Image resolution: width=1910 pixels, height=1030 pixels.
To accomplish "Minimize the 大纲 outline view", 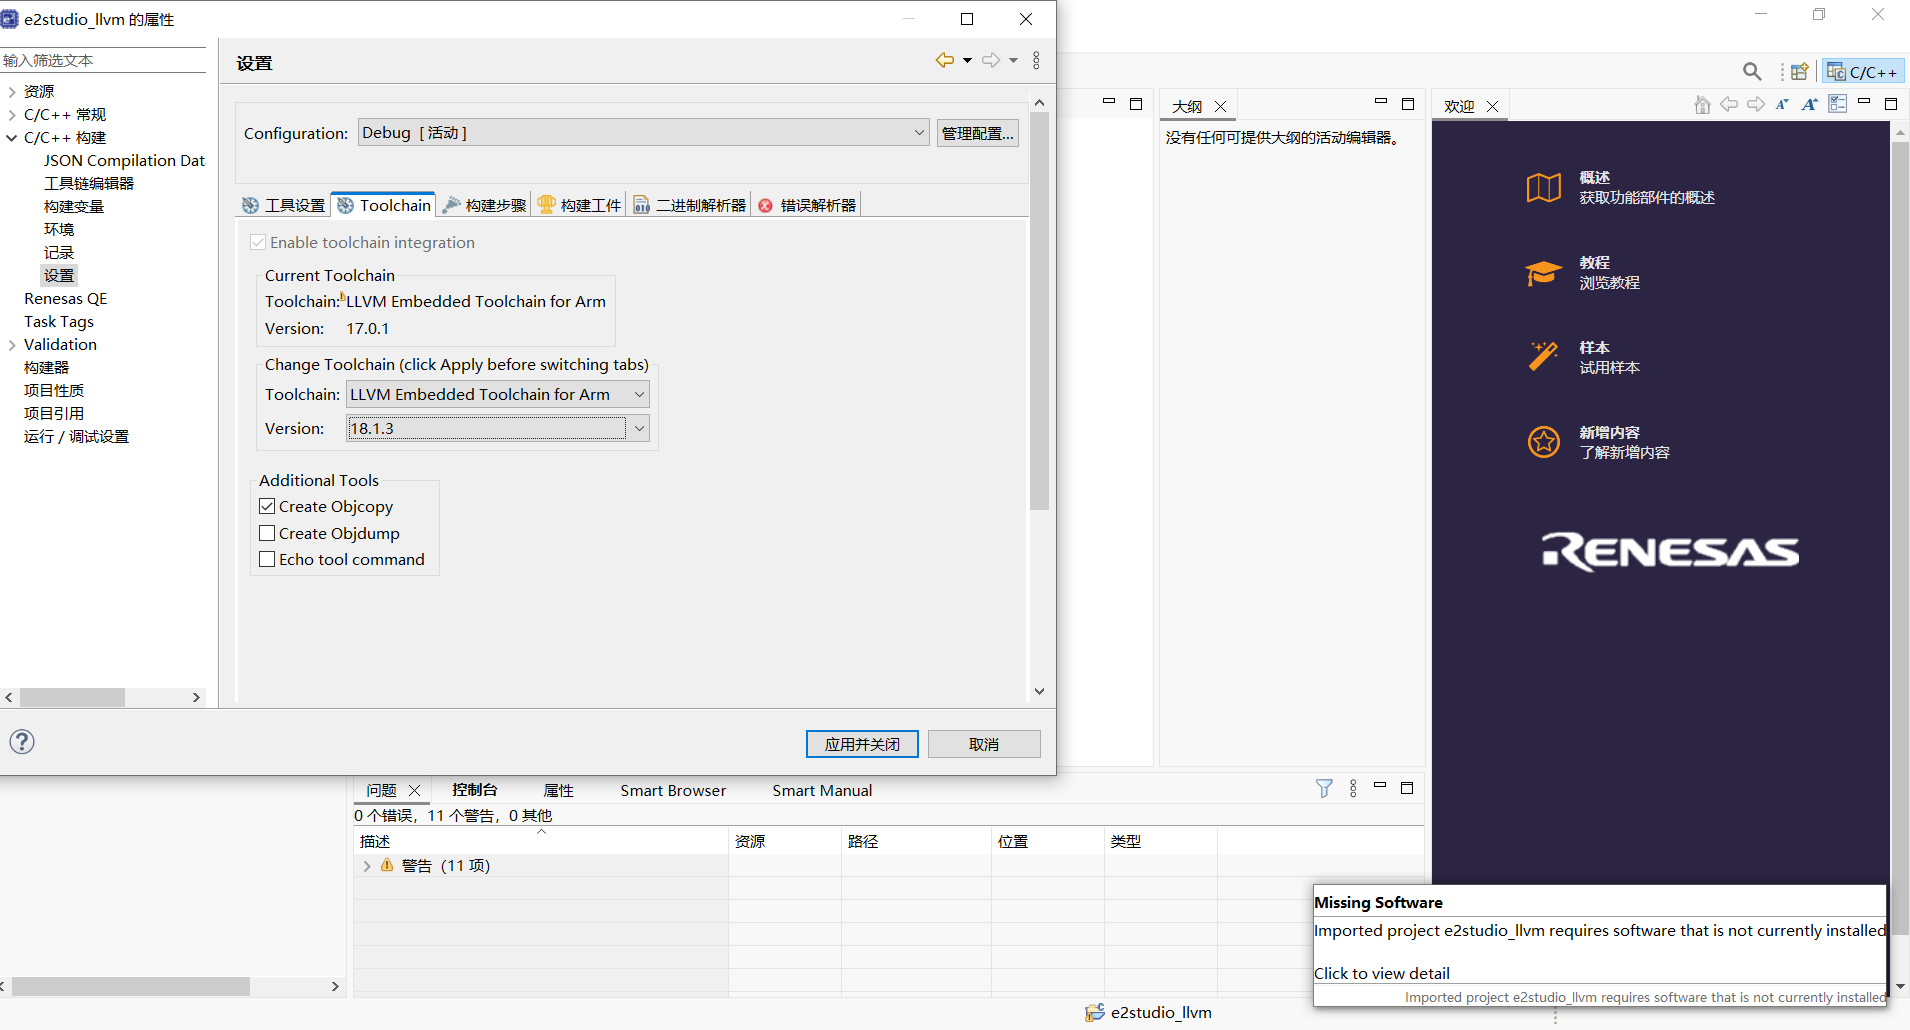I will click(1381, 102).
